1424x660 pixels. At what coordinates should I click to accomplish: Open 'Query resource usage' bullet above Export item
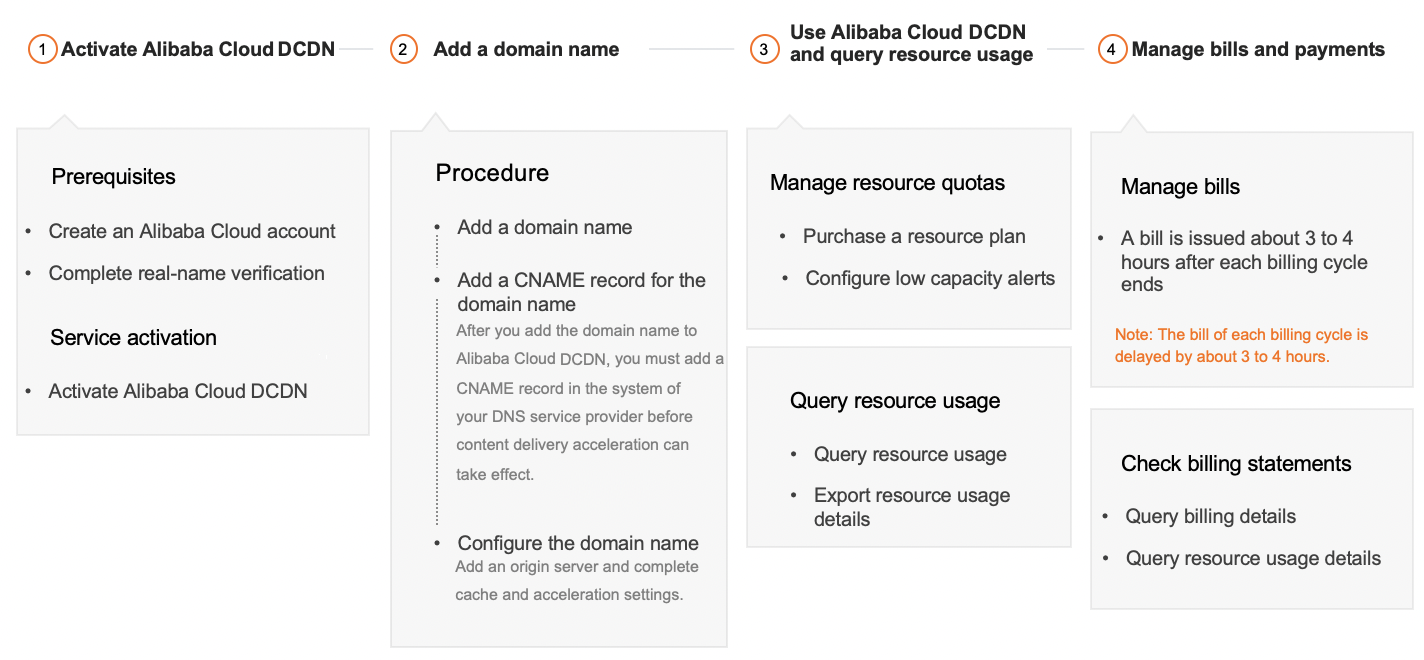click(x=910, y=455)
